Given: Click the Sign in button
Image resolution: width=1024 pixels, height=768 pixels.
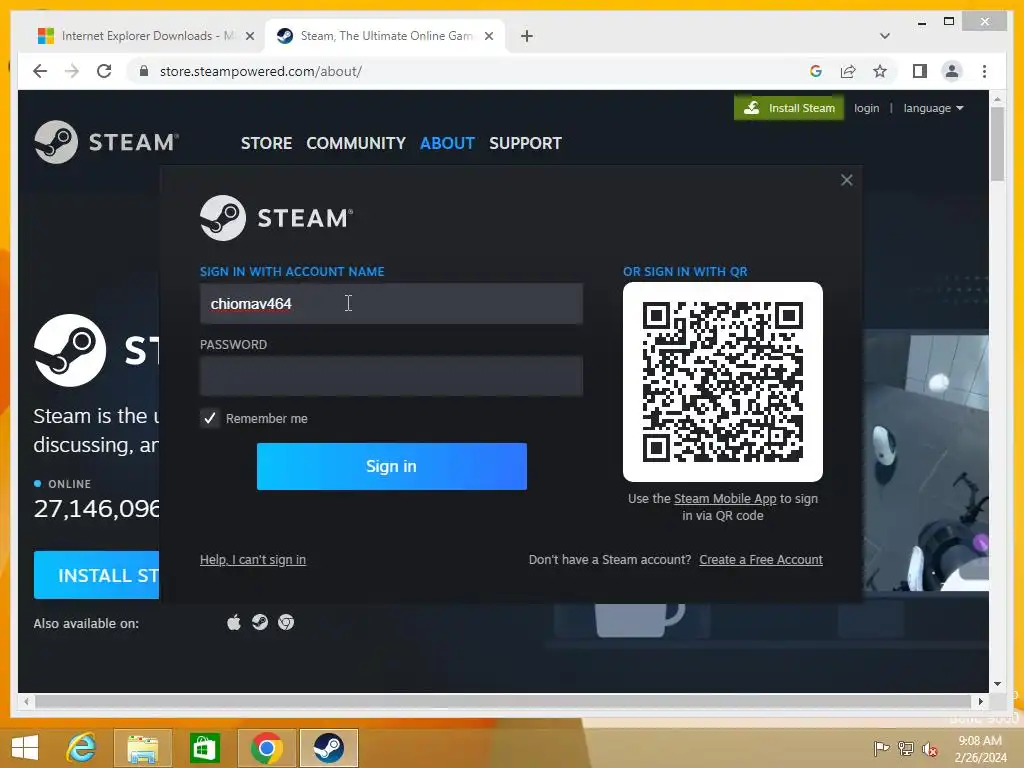Looking at the screenshot, I should [391, 466].
